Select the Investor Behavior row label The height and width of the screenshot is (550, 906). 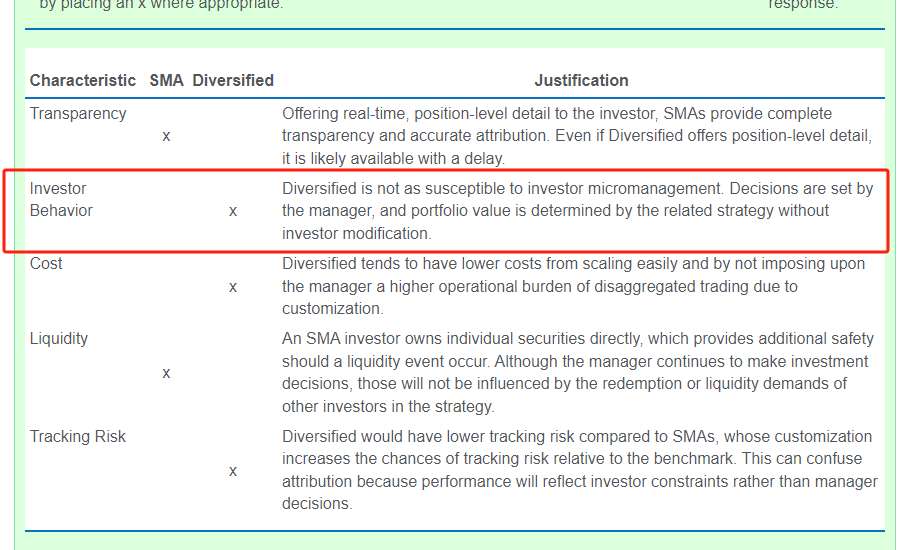click(x=61, y=200)
